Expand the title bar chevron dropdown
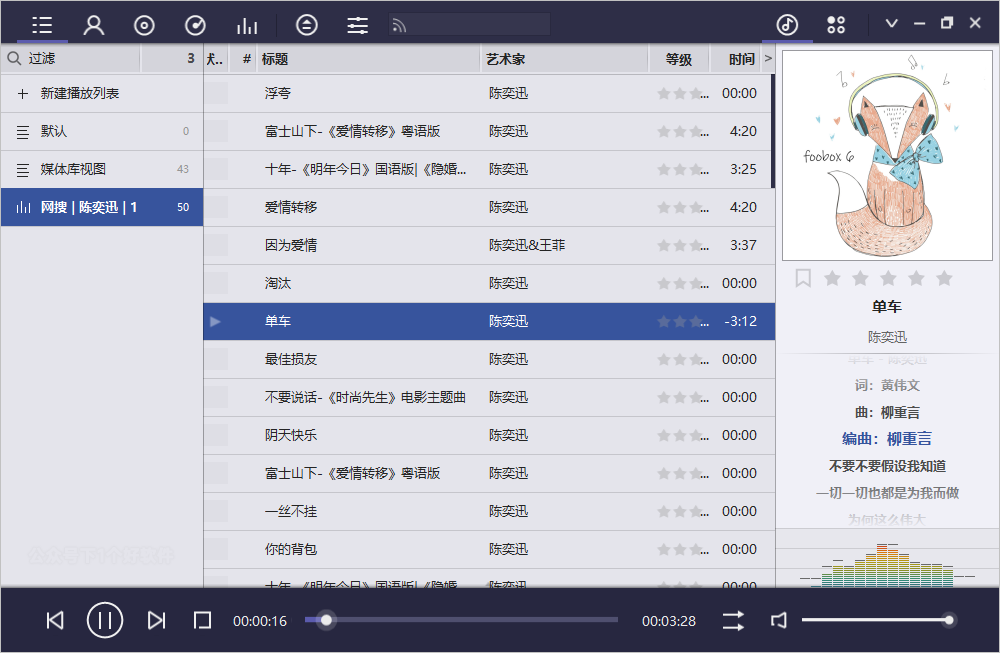 (x=891, y=22)
